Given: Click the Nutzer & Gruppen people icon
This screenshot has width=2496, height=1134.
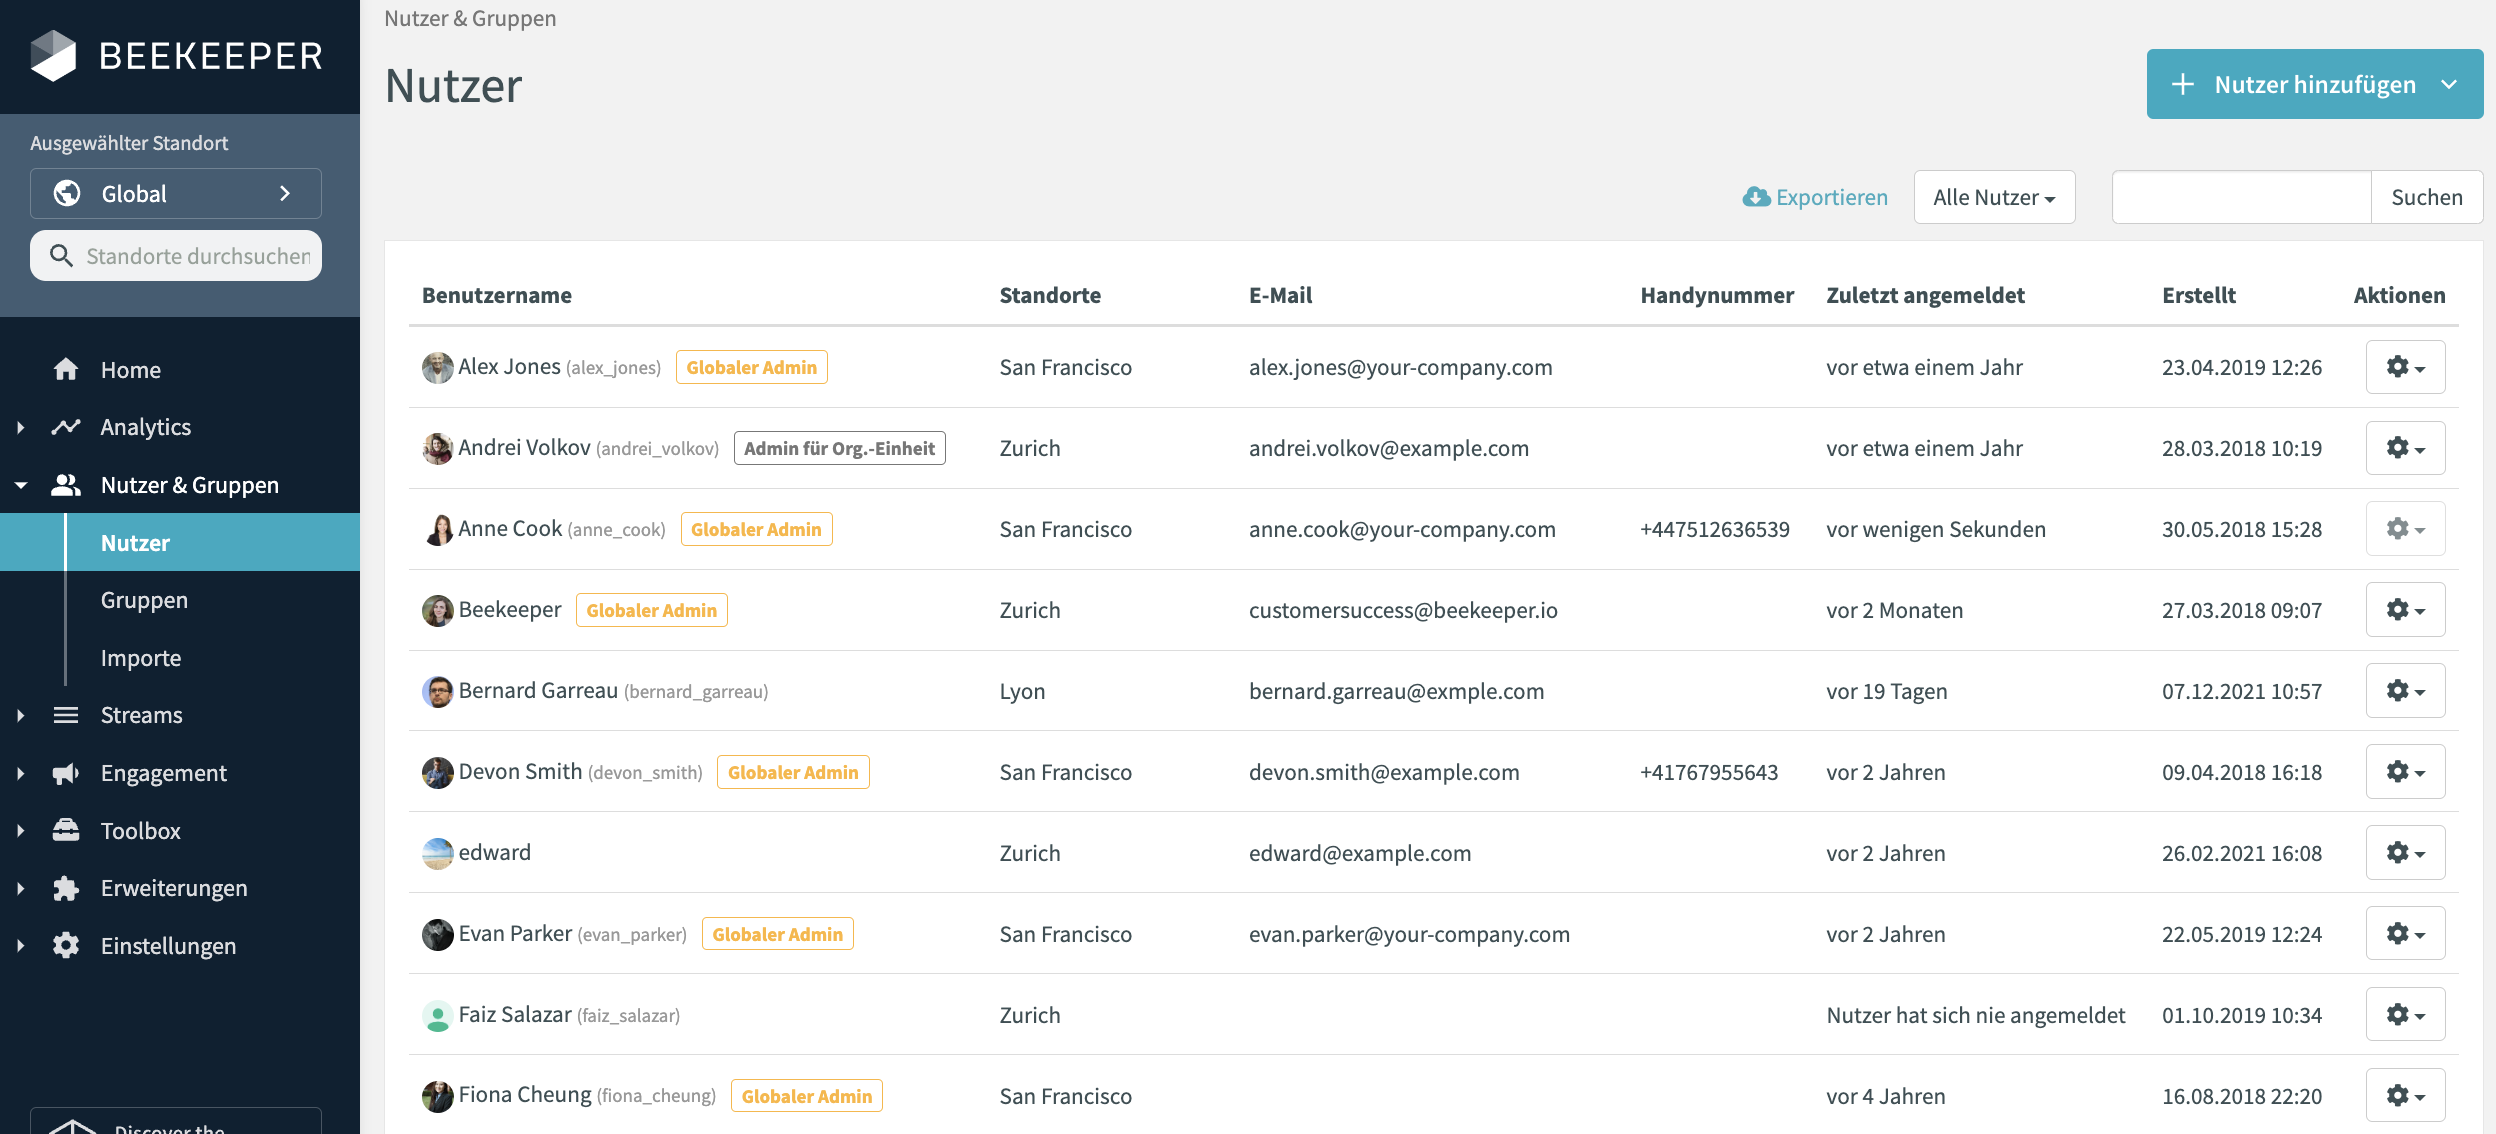Looking at the screenshot, I should point(66,484).
